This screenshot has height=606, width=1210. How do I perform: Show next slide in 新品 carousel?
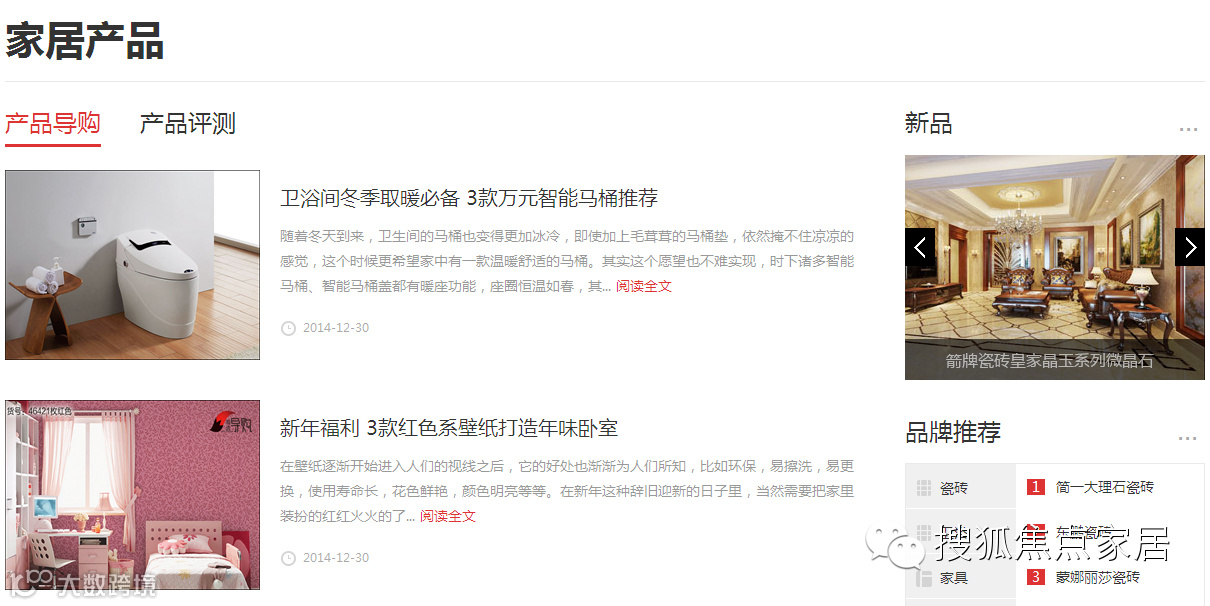point(1190,247)
